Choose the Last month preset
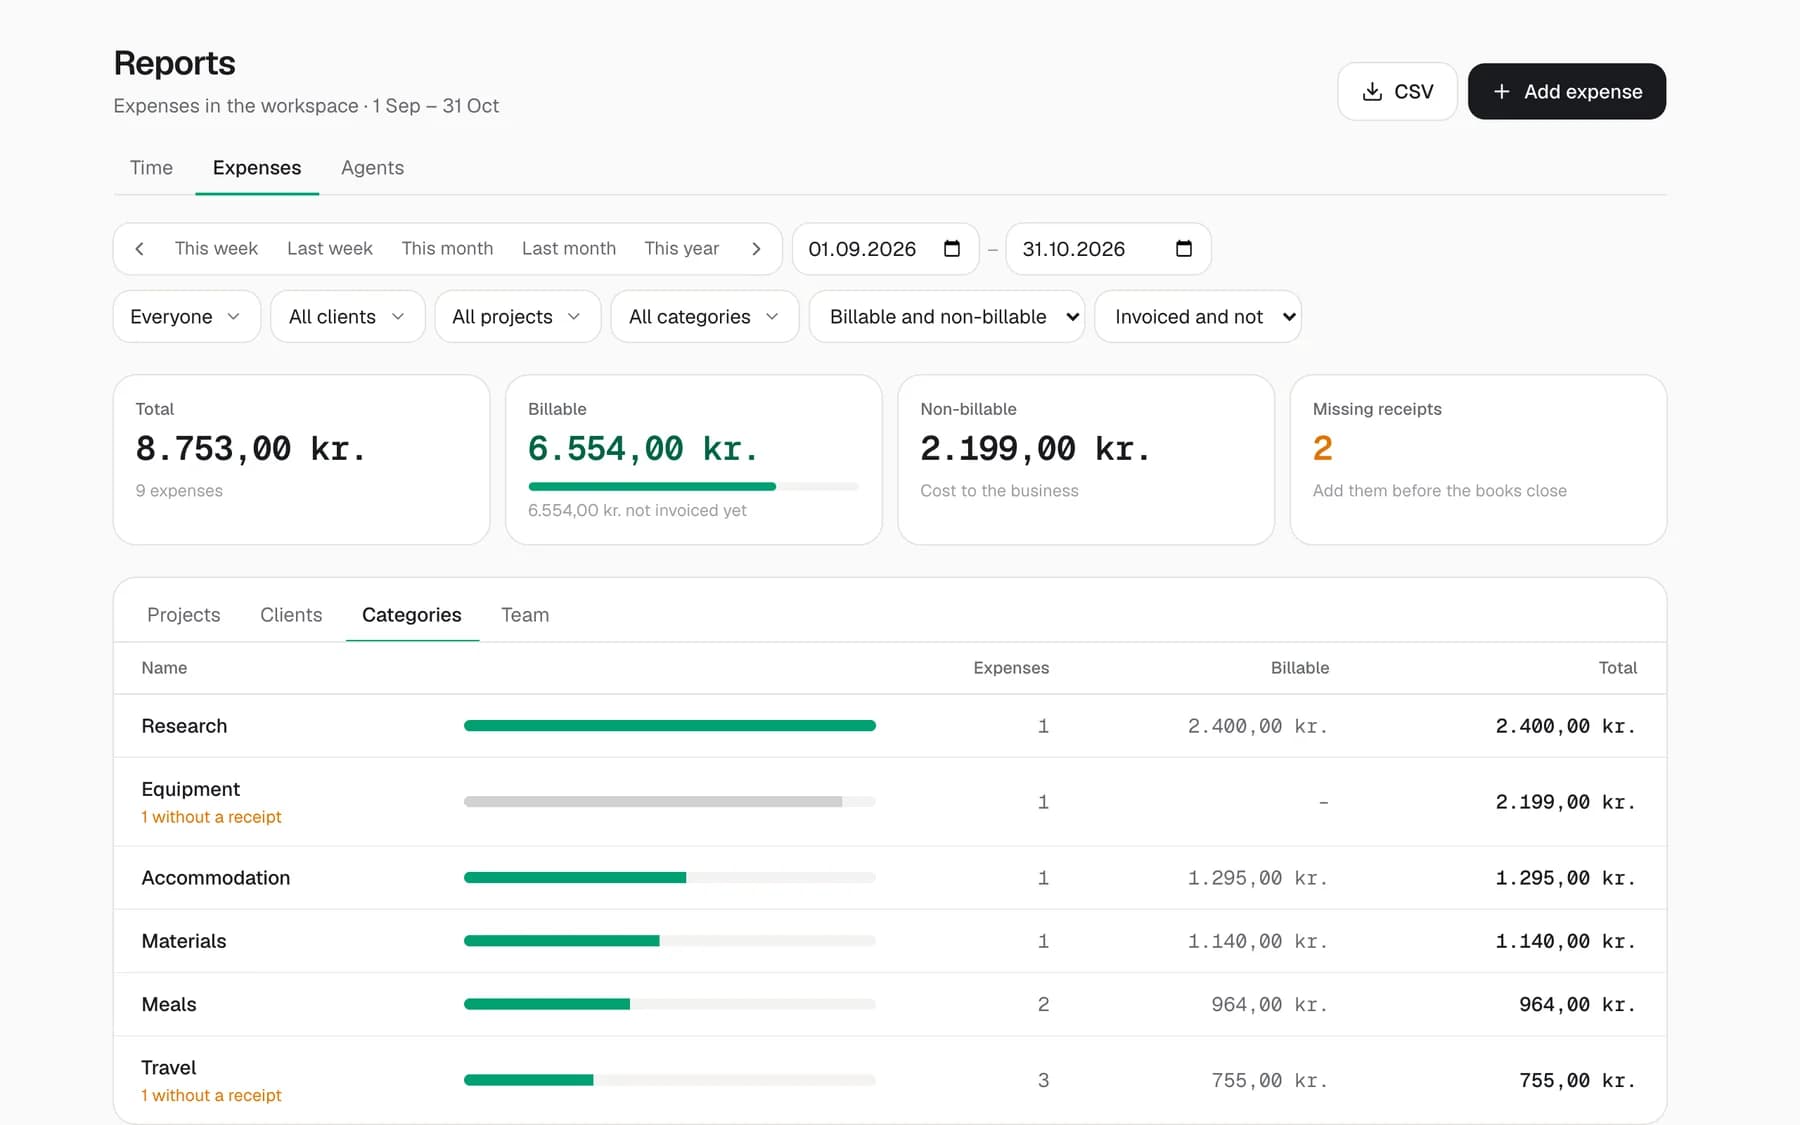The width and height of the screenshot is (1800, 1125). tap(569, 249)
